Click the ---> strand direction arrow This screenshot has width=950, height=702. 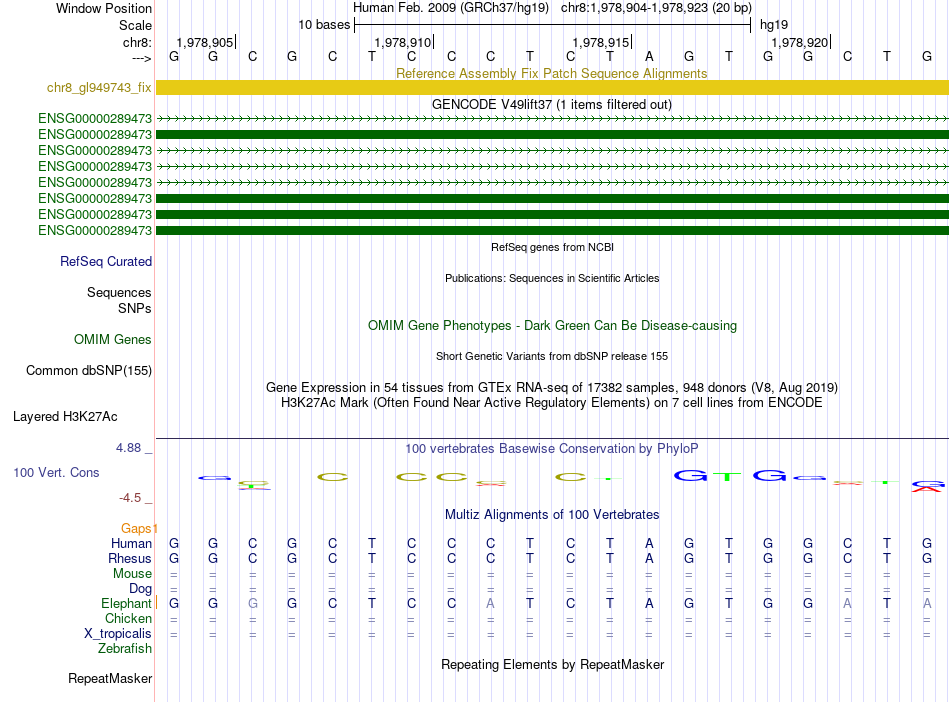[141, 58]
